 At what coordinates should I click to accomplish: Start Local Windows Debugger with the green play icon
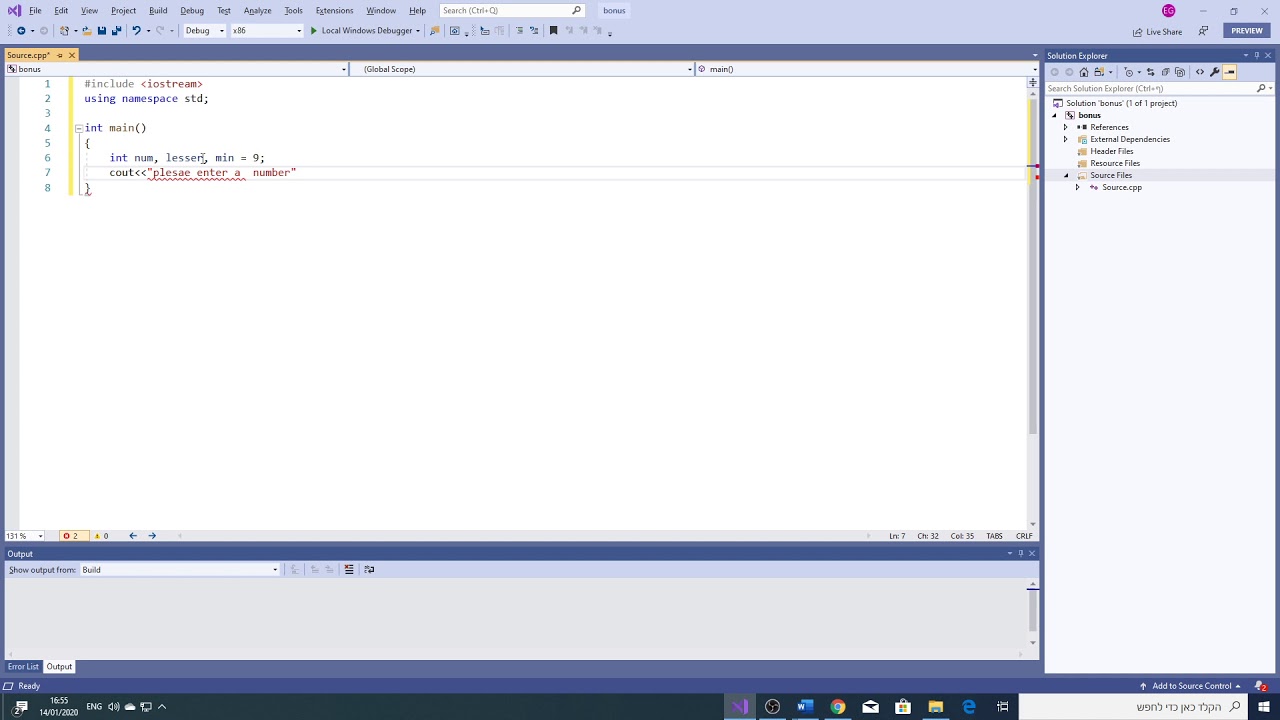[x=314, y=30]
